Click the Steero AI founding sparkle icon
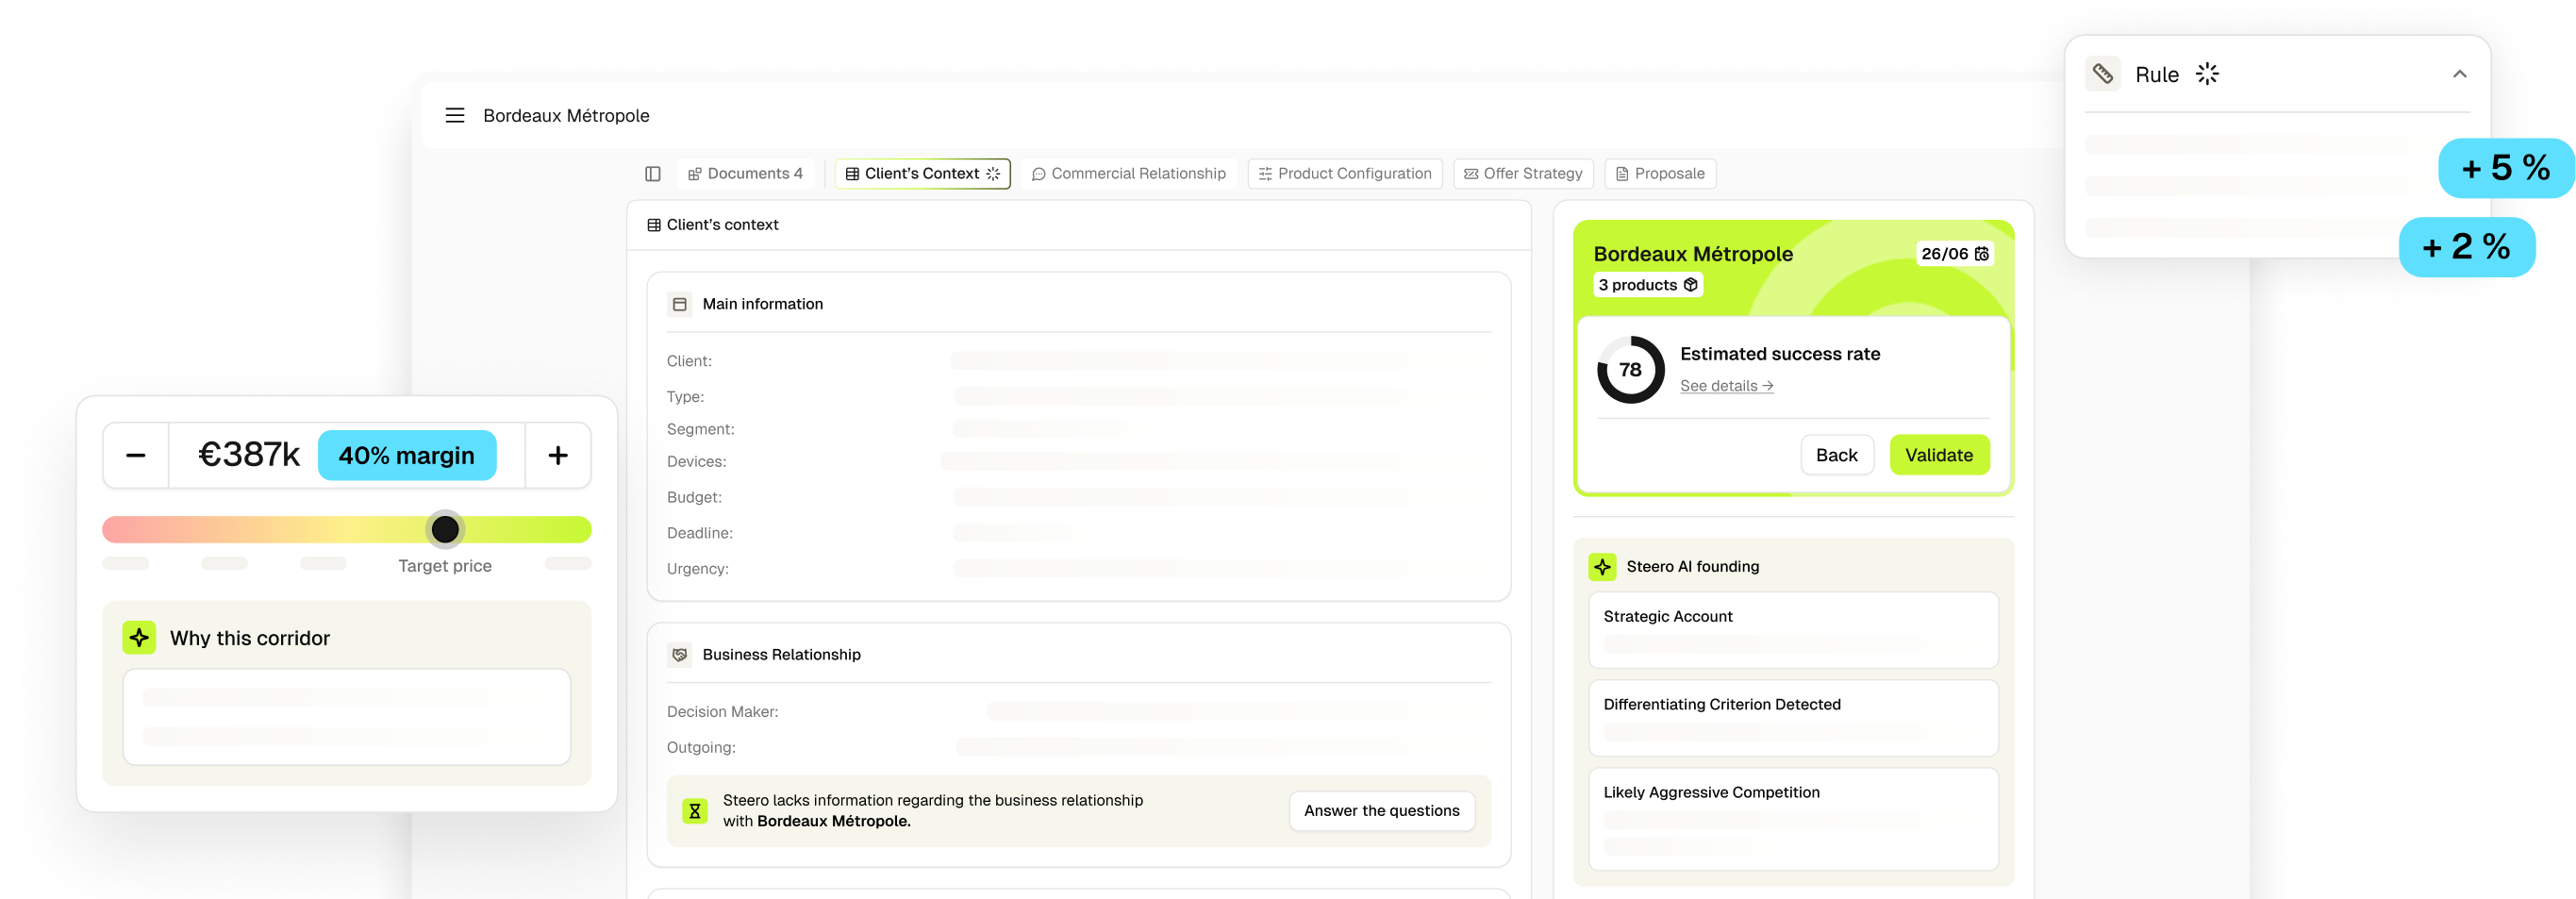This screenshot has height=899, width=2576. [x=1602, y=567]
